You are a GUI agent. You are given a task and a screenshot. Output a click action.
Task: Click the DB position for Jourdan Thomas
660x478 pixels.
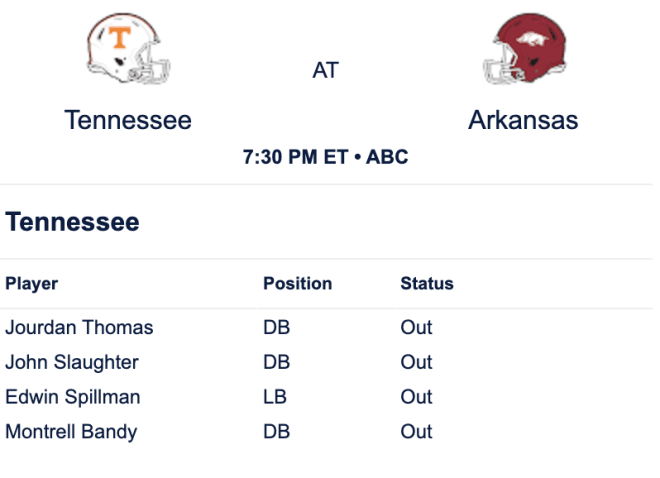click(277, 327)
